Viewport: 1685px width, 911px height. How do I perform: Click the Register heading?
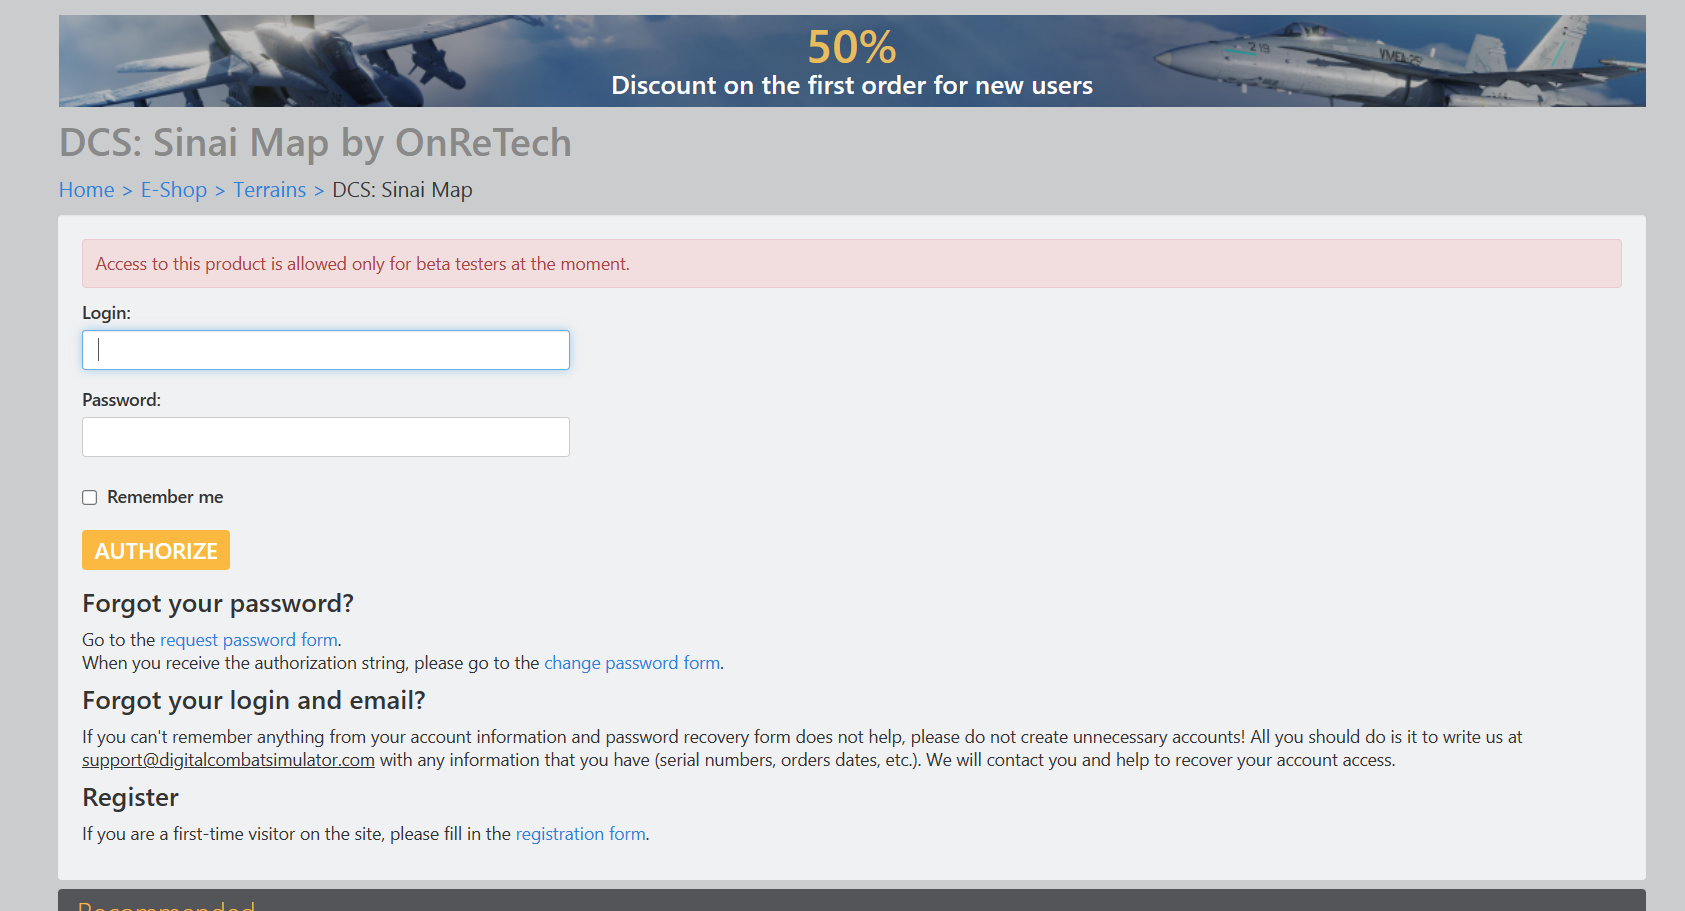[x=130, y=798]
